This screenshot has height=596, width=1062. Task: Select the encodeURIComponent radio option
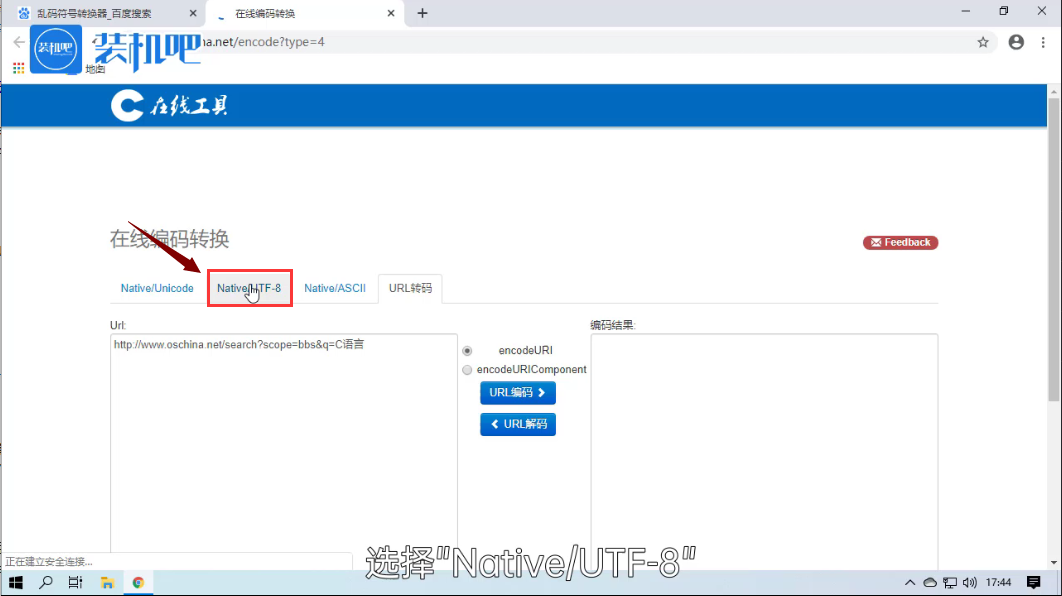pyautogui.click(x=467, y=370)
